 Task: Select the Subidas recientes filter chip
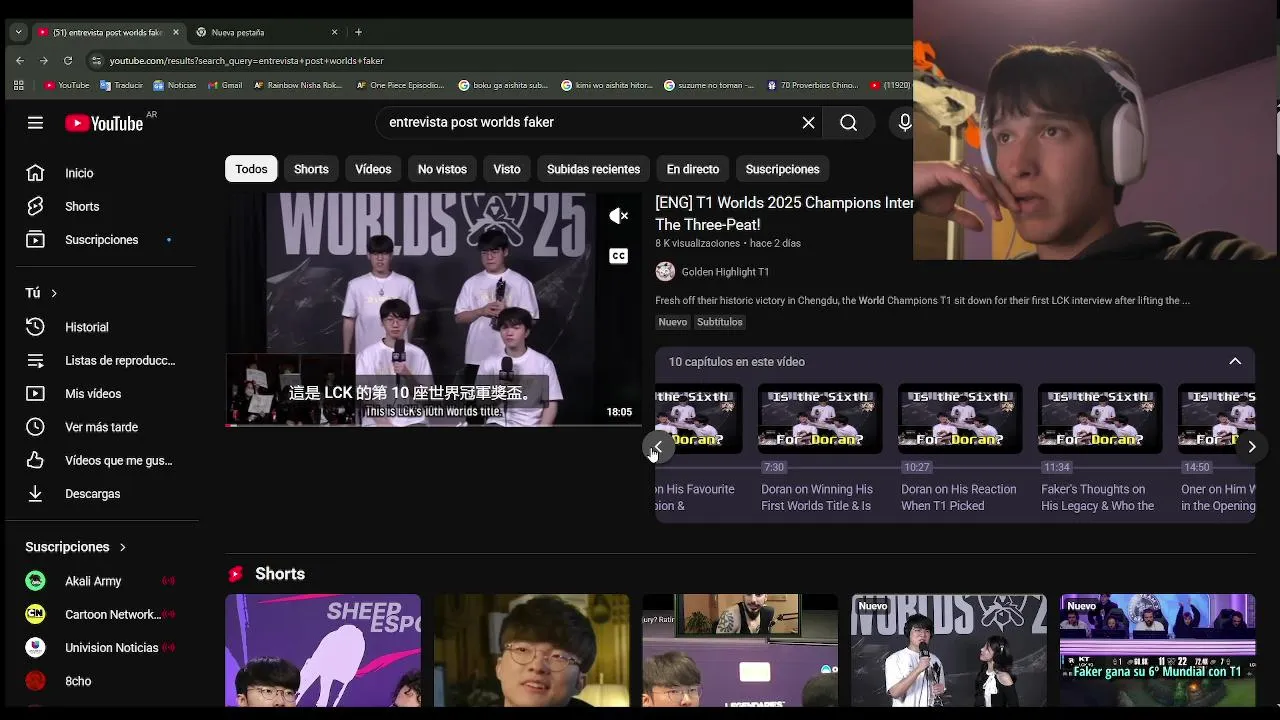593,169
